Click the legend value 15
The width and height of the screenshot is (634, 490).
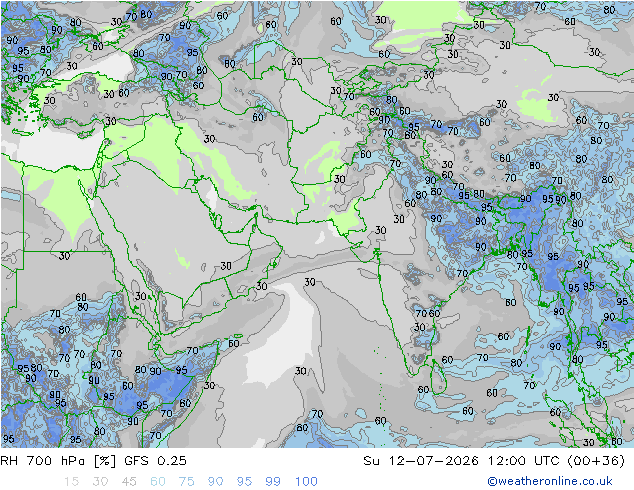[x=71, y=482]
